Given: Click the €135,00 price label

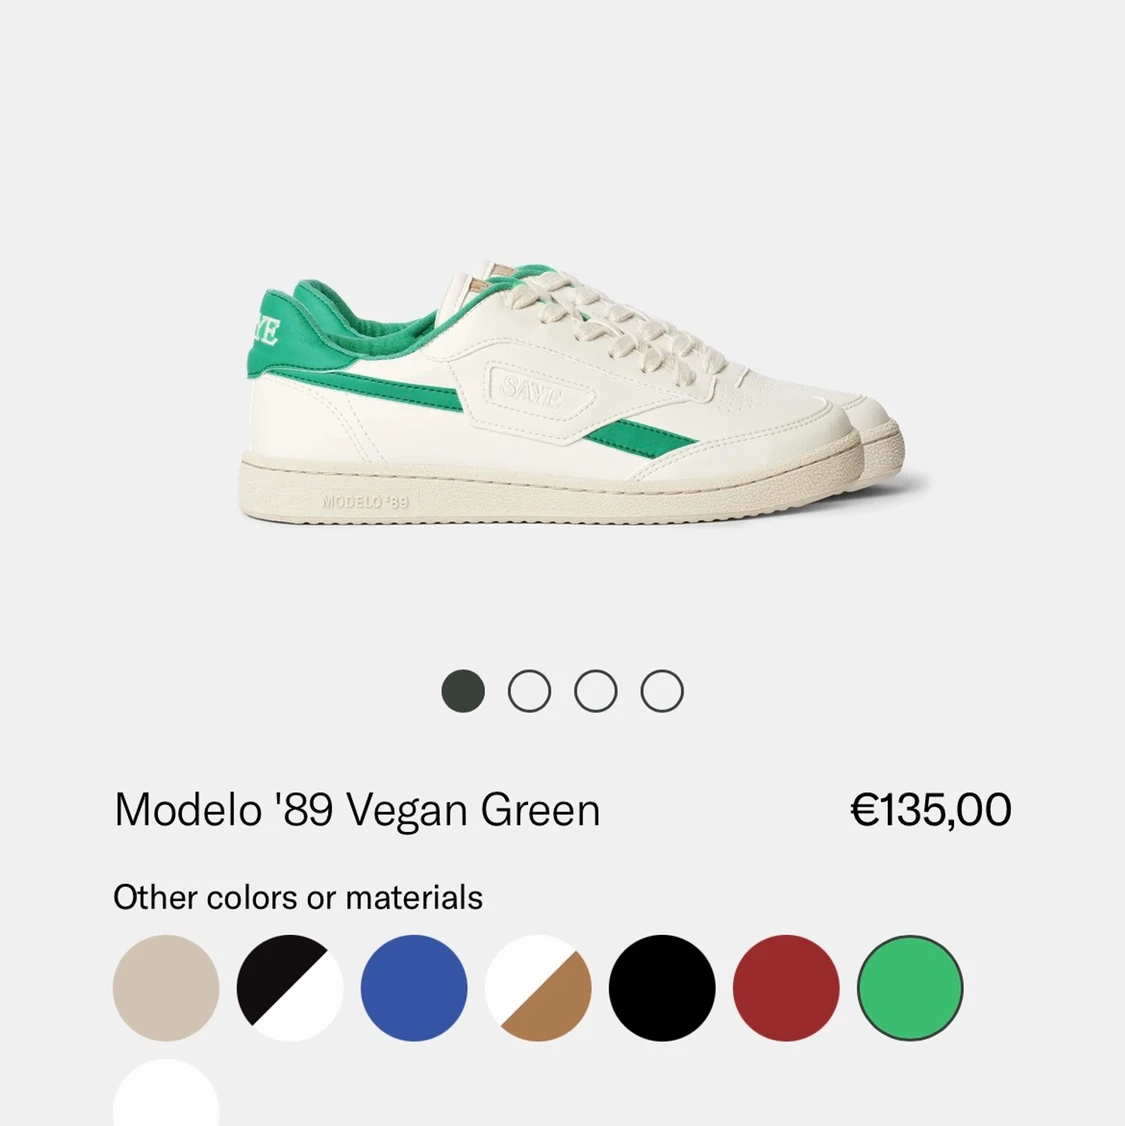Looking at the screenshot, I should (931, 809).
